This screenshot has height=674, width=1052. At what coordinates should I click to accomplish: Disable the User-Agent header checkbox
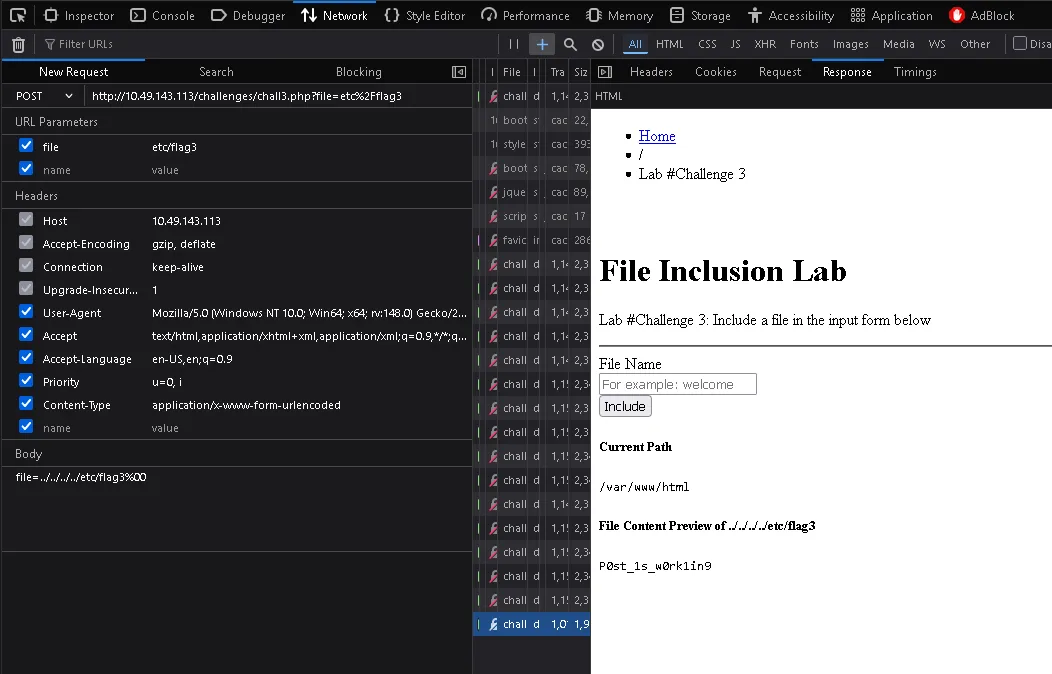26,312
